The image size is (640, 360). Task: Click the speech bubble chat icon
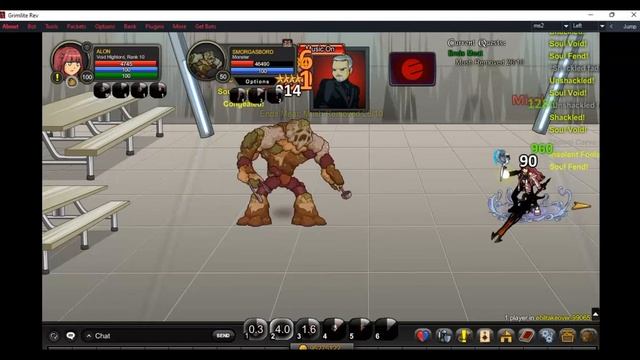tap(71, 336)
